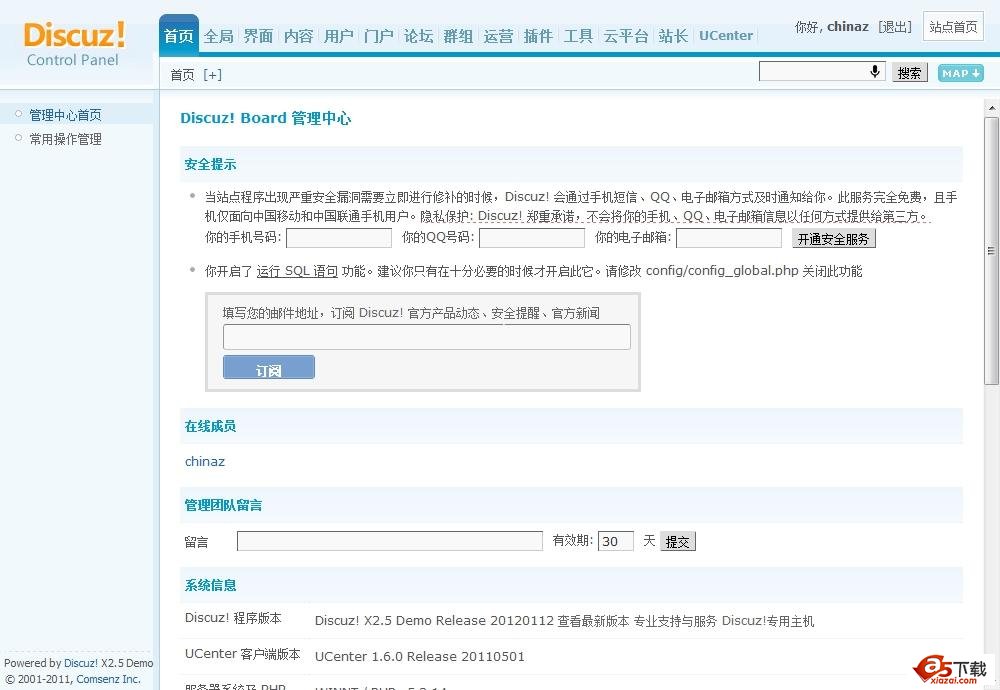Switch to the 工具 menu
Screen dimensions: 1000x690
578,36
